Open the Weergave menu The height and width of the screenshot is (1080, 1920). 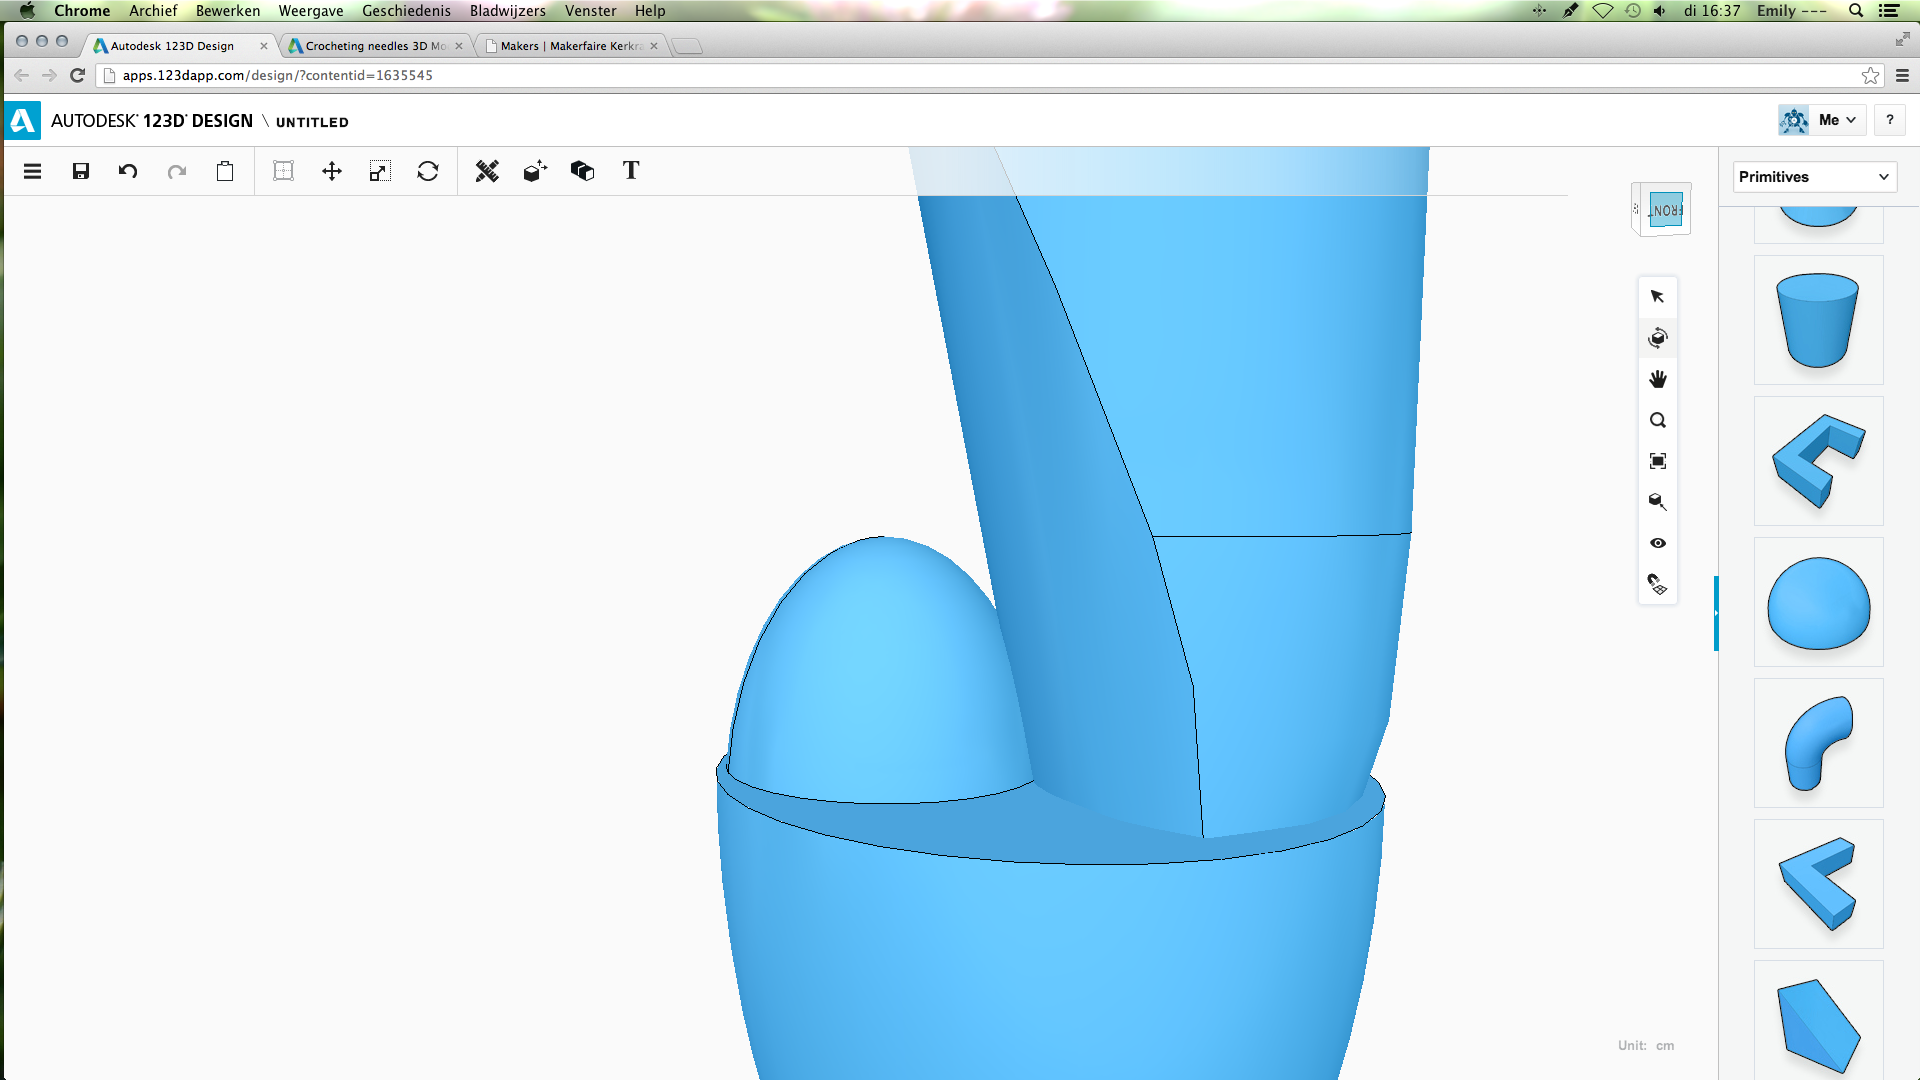coord(310,11)
